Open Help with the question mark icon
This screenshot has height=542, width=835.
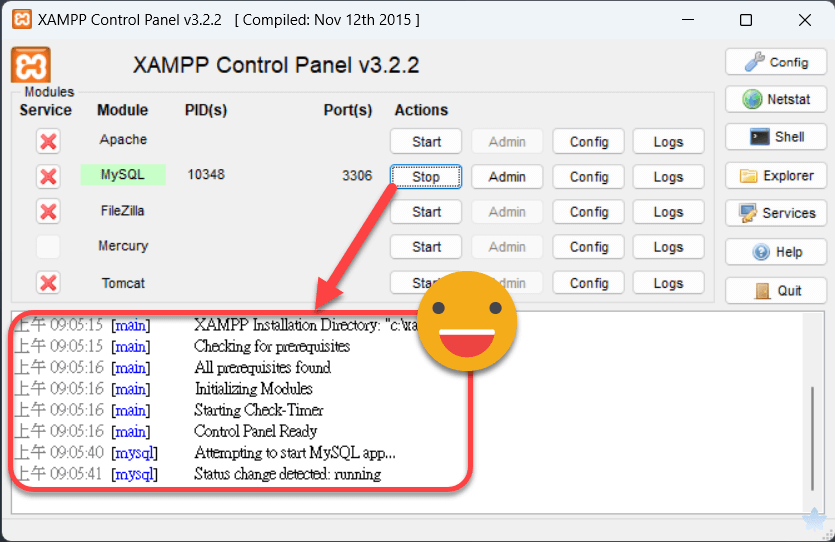(x=776, y=252)
